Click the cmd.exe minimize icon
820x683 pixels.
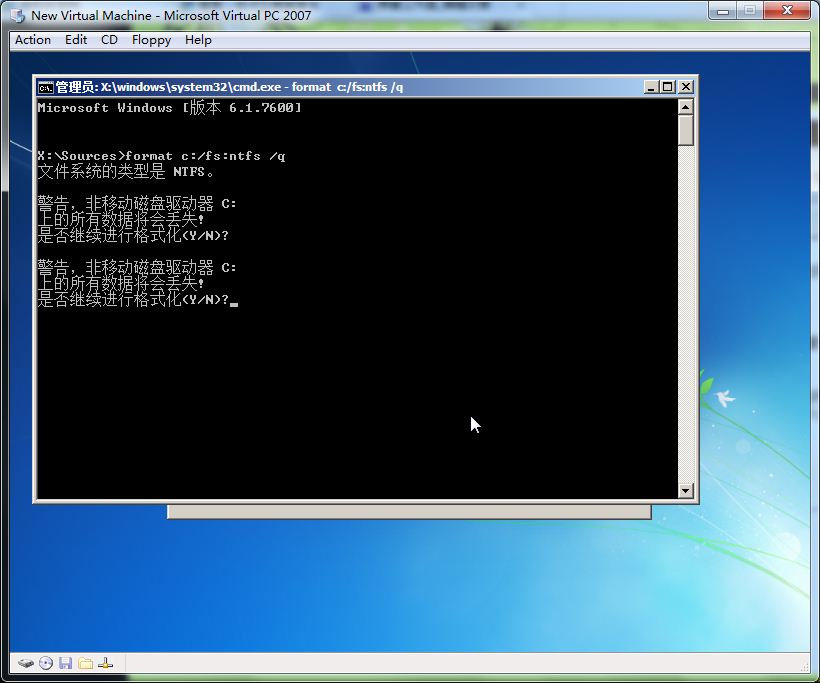(649, 87)
